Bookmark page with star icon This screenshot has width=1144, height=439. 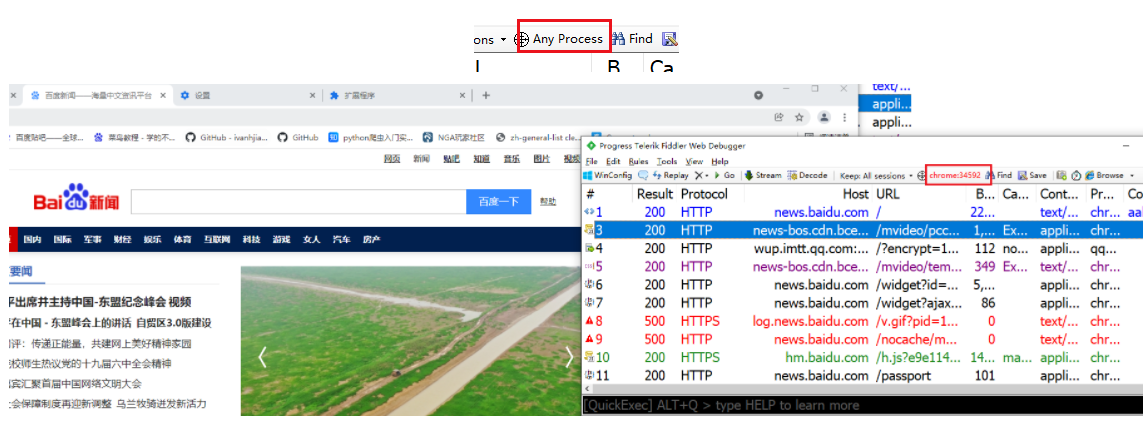pyautogui.click(x=800, y=117)
